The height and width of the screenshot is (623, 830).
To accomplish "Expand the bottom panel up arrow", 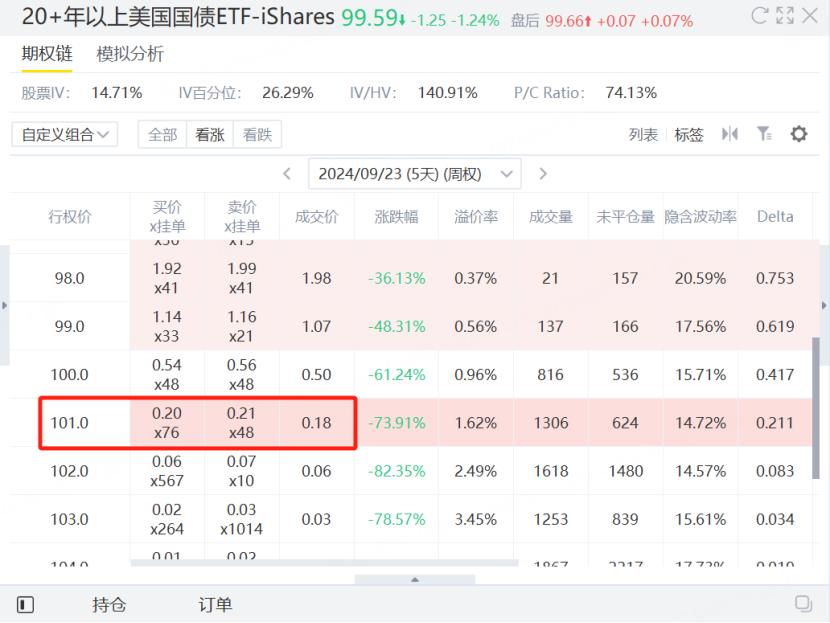I will pyautogui.click(x=415, y=580).
